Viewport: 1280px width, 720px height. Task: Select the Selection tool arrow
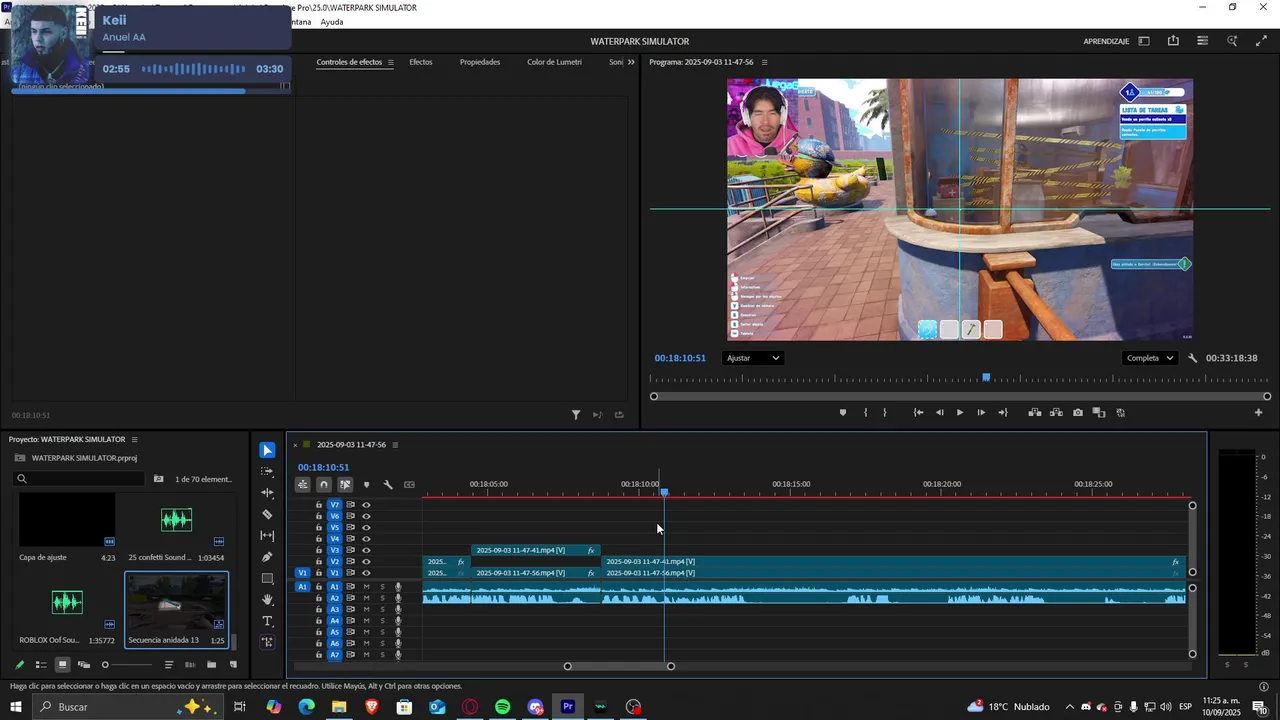pyautogui.click(x=267, y=450)
